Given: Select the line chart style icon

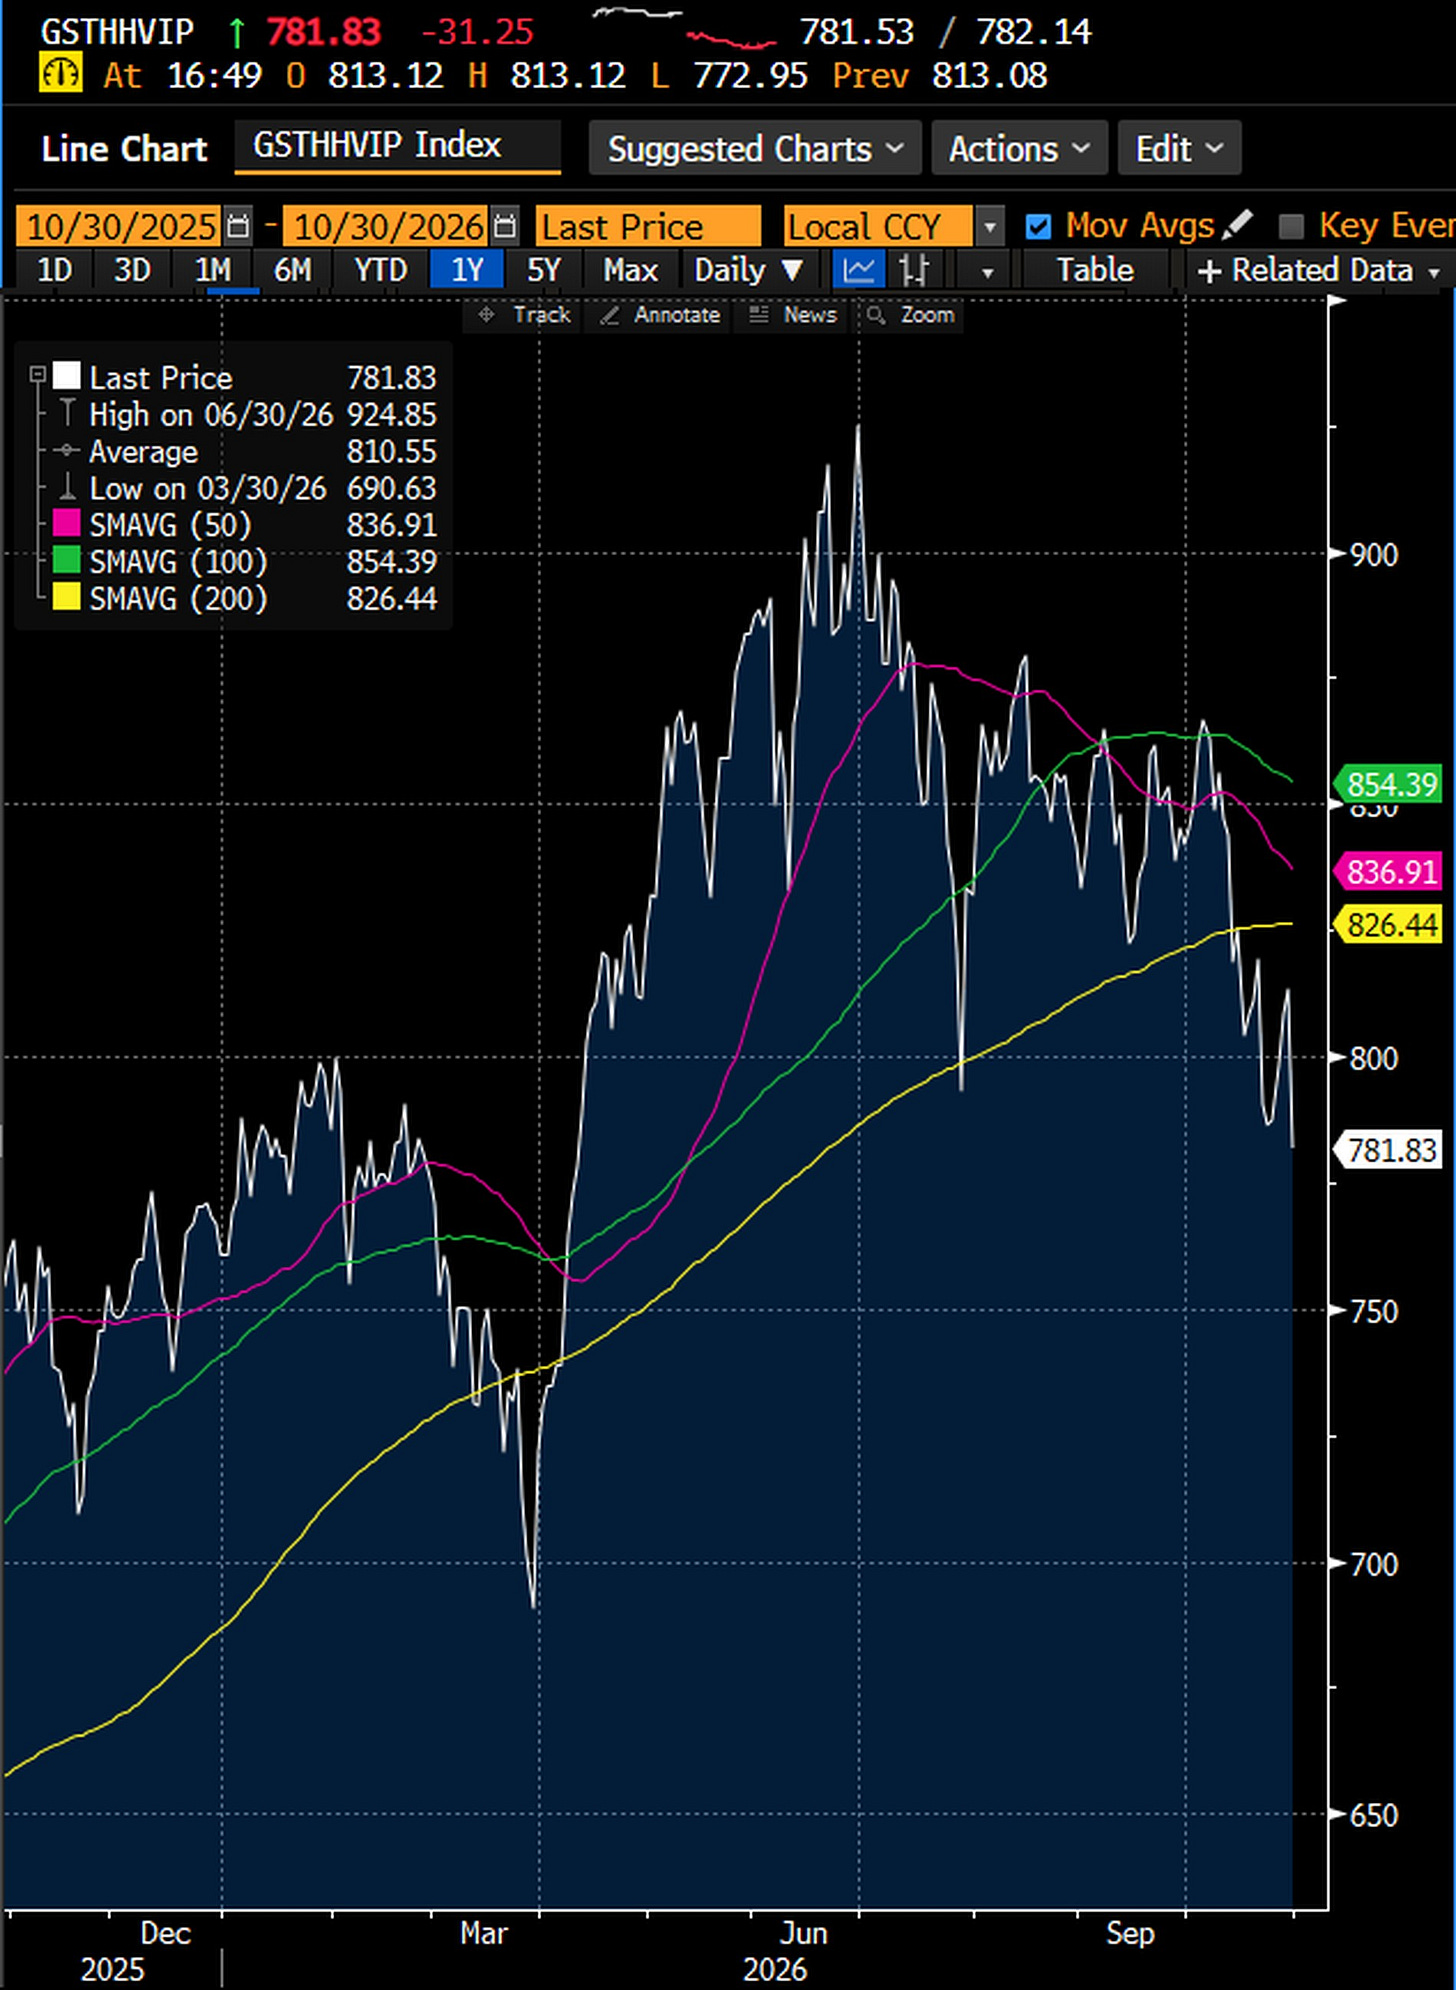Looking at the screenshot, I should (859, 270).
